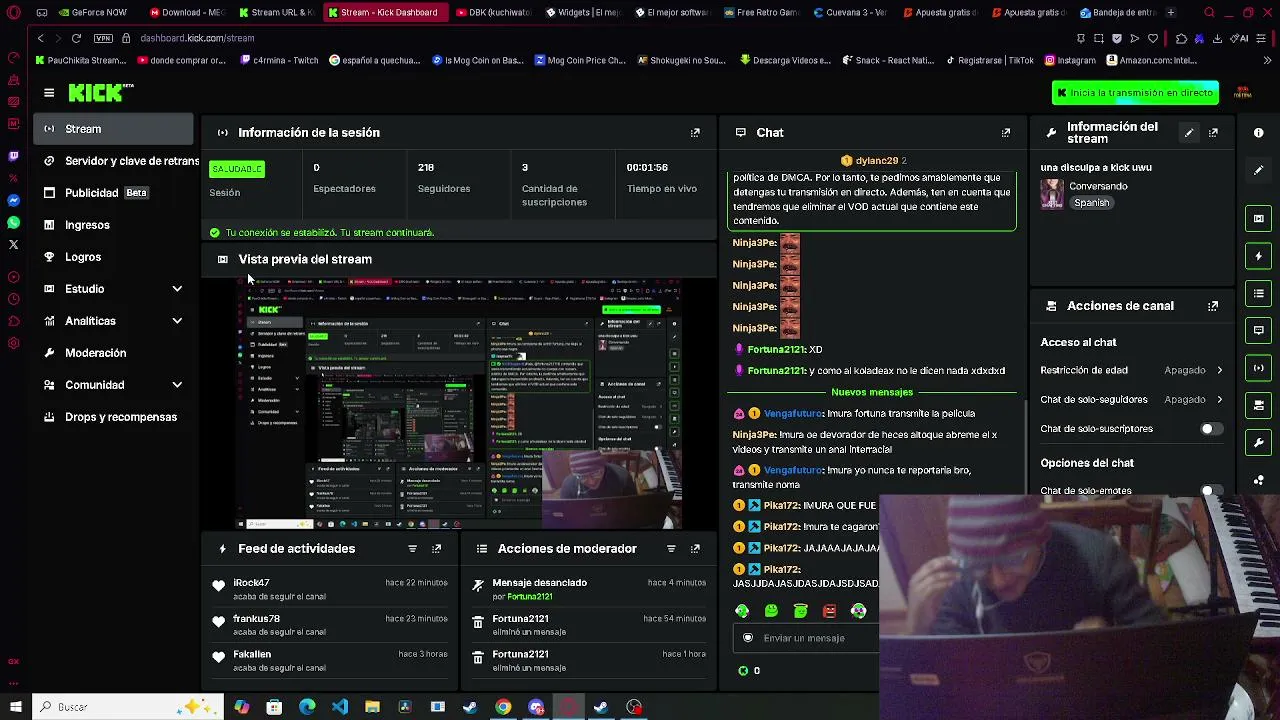The height and width of the screenshot is (720, 1280).
Task: Toggle Chat de solo-emotes switch
Action: pyautogui.click(x=1211, y=491)
